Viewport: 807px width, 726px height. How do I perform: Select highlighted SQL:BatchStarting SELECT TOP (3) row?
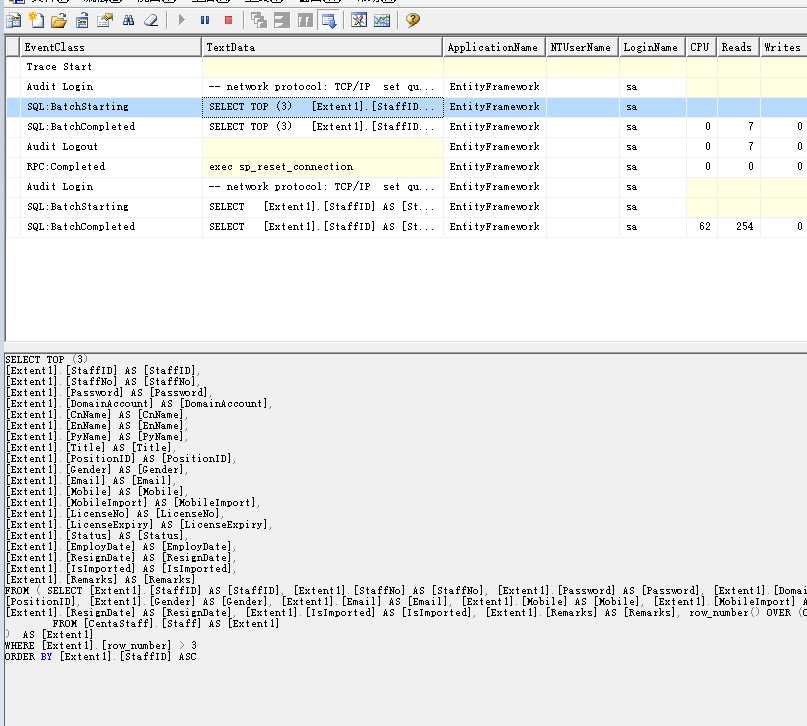tap(406, 107)
